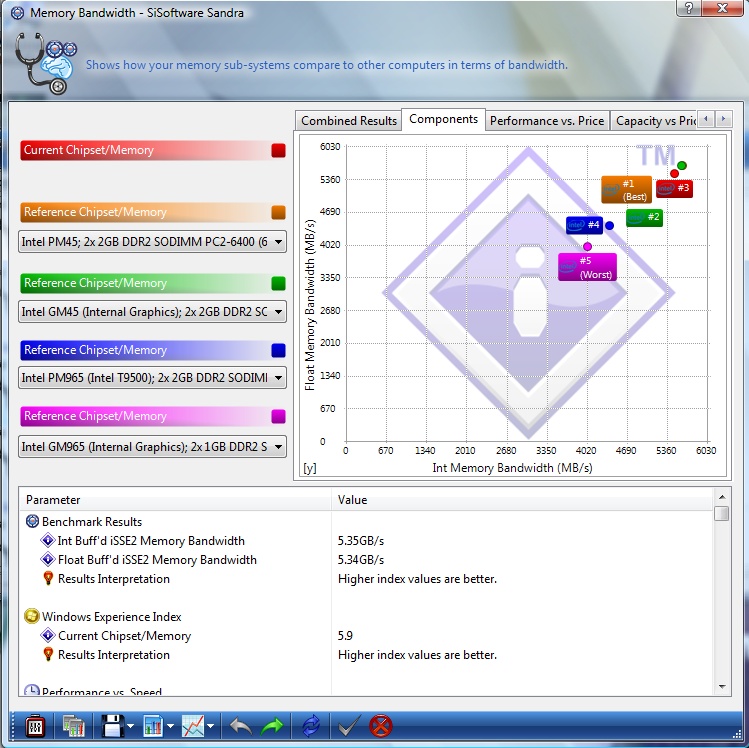
Task: Click the results list scroll-down arrow
Action: click(722, 687)
